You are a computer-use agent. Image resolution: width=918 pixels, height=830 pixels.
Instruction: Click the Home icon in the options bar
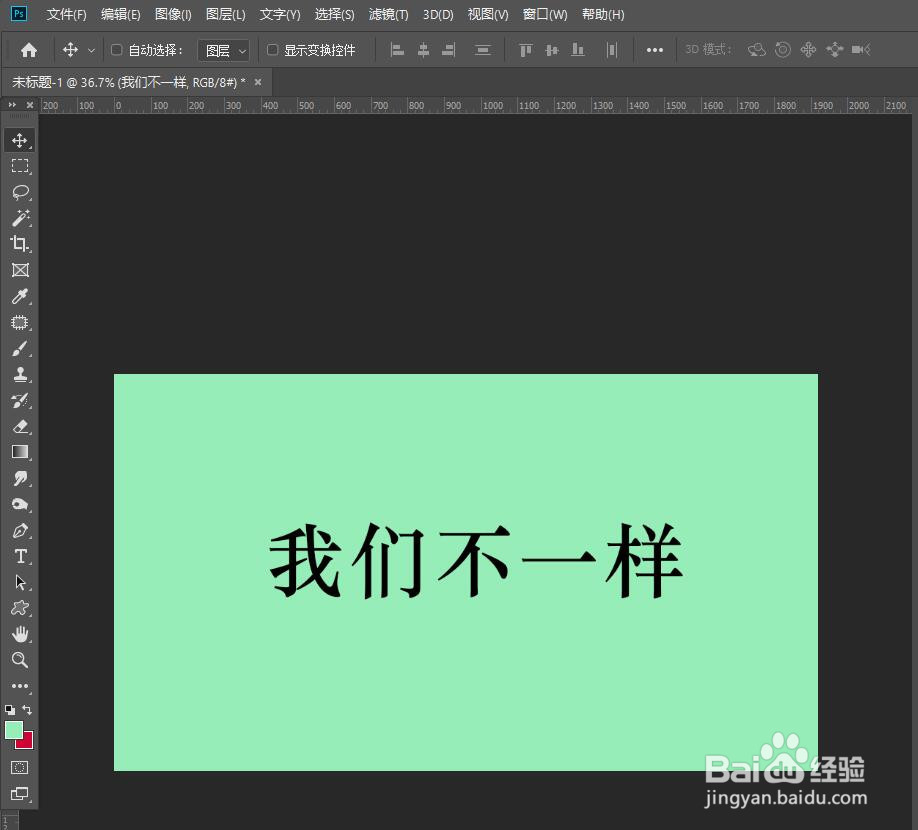[27, 49]
